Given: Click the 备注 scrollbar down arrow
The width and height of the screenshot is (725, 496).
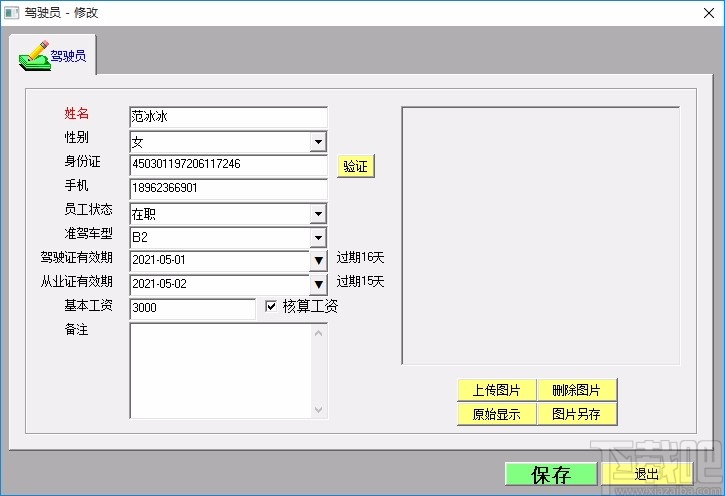Looking at the screenshot, I should tap(319, 409).
